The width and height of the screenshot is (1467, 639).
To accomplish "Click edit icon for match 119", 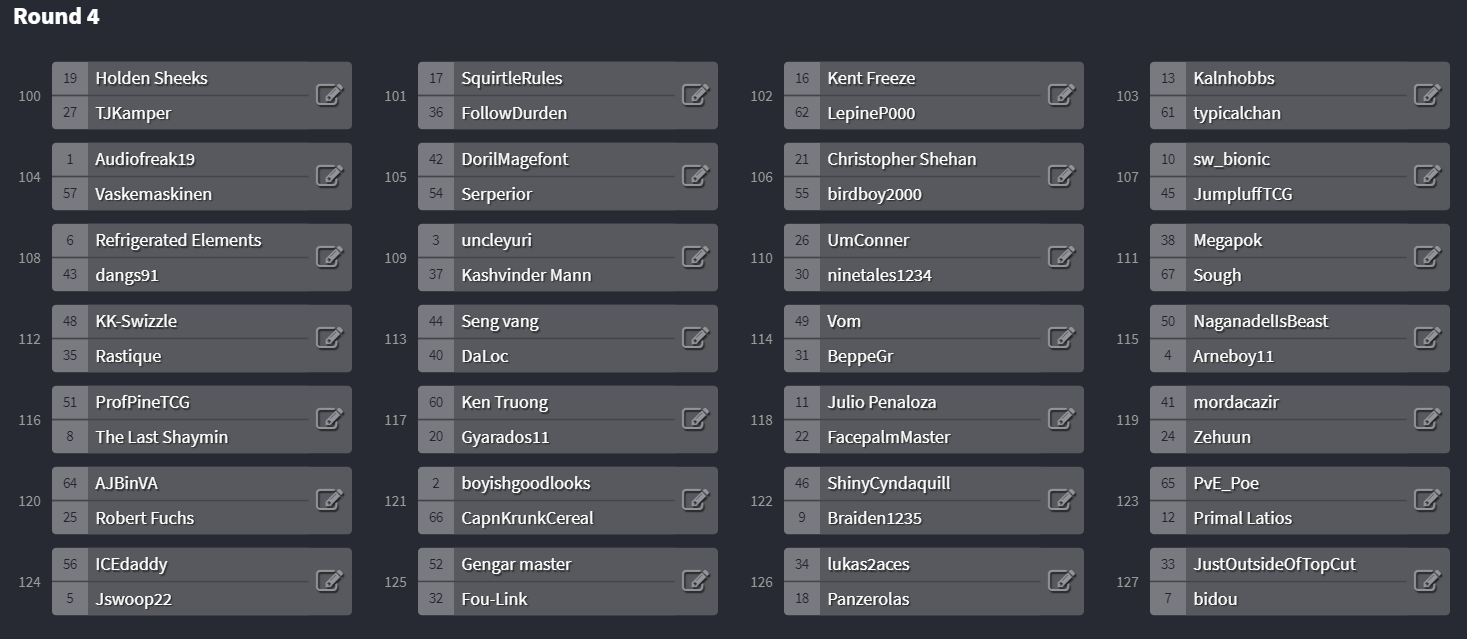I will (x=1428, y=419).
